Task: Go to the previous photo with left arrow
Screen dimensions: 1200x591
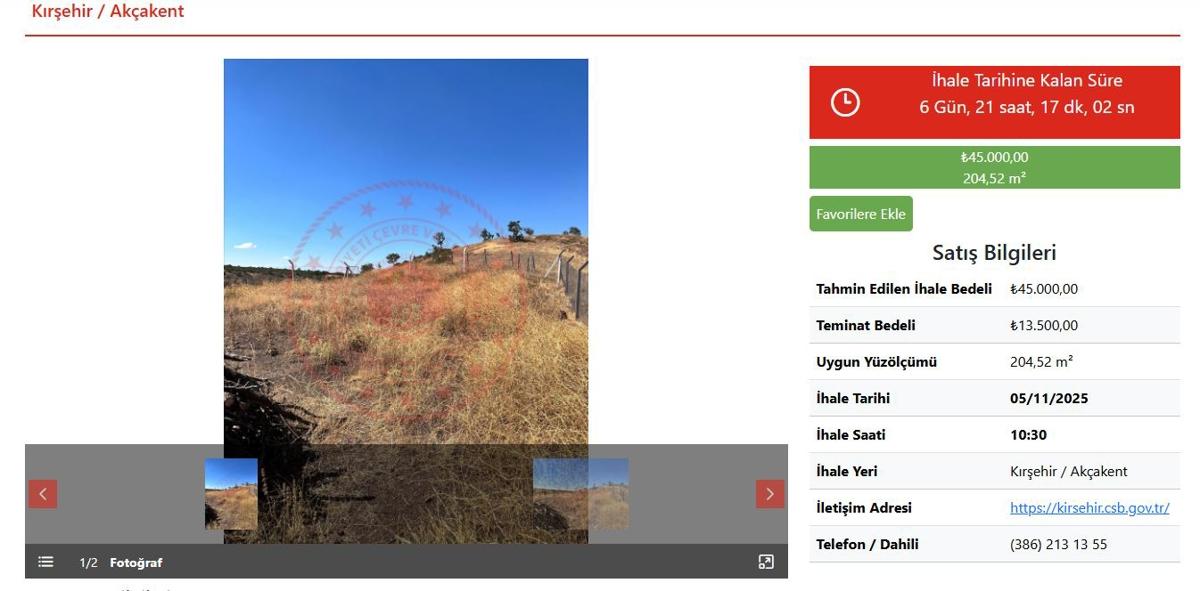Action: pyautogui.click(x=42, y=494)
